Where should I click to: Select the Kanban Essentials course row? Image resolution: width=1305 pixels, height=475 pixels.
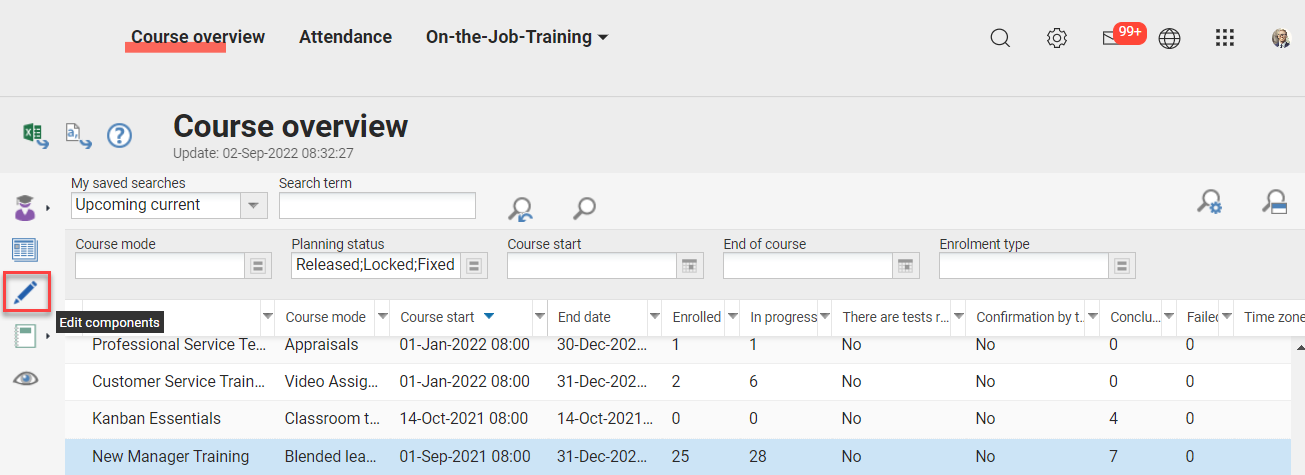(x=156, y=418)
